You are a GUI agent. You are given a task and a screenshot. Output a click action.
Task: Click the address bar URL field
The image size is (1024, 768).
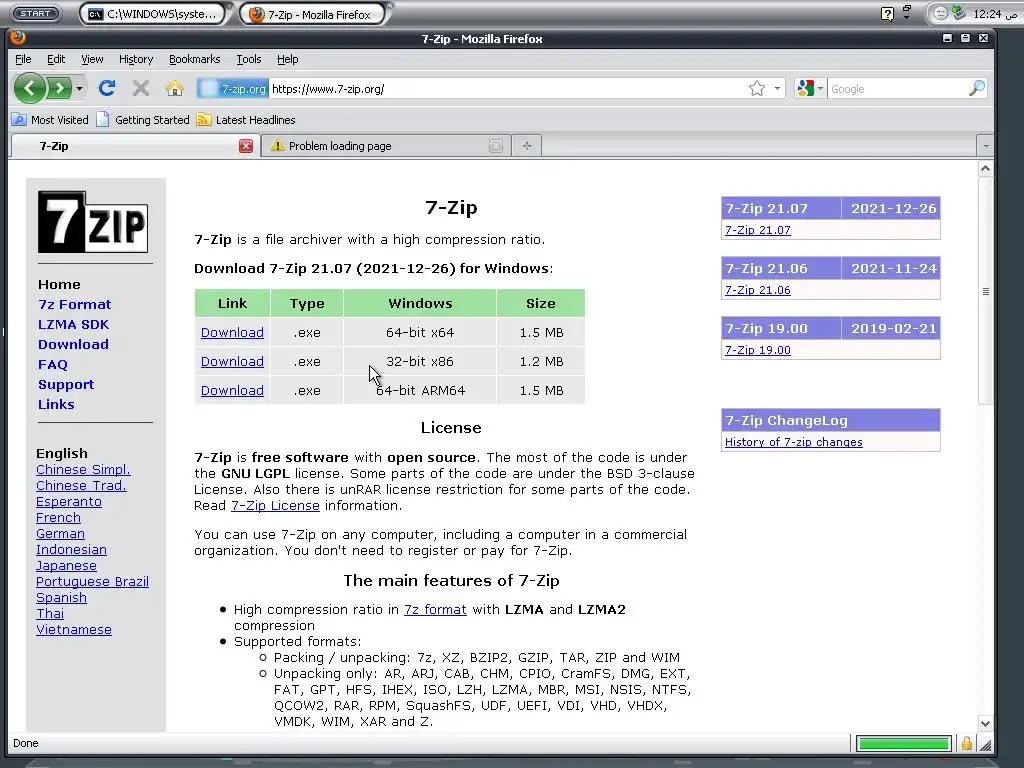point(506,89)
